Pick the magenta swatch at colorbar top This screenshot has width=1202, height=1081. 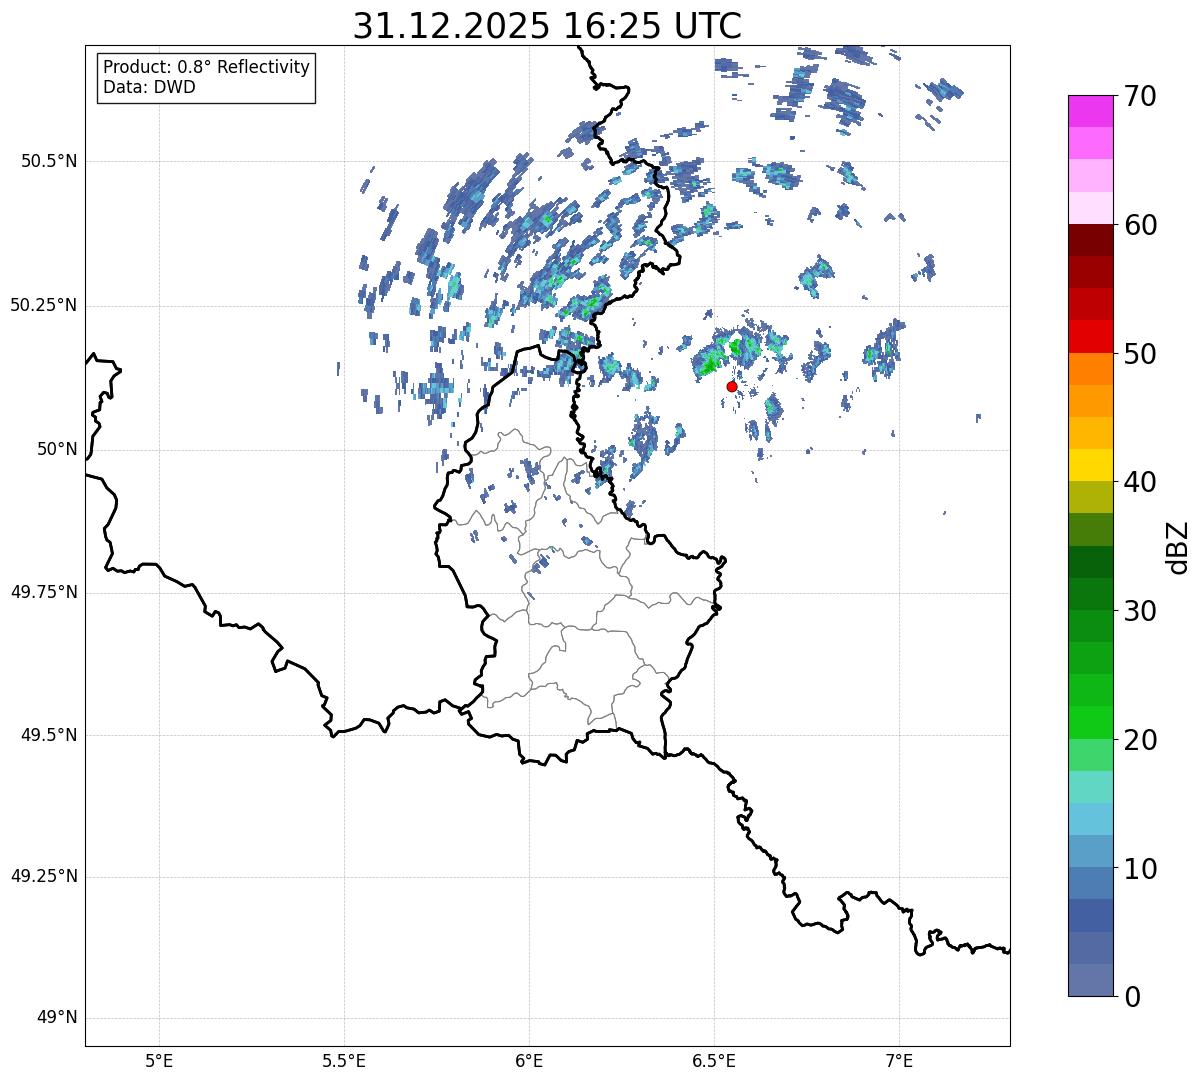click(x=1090, y=111)
